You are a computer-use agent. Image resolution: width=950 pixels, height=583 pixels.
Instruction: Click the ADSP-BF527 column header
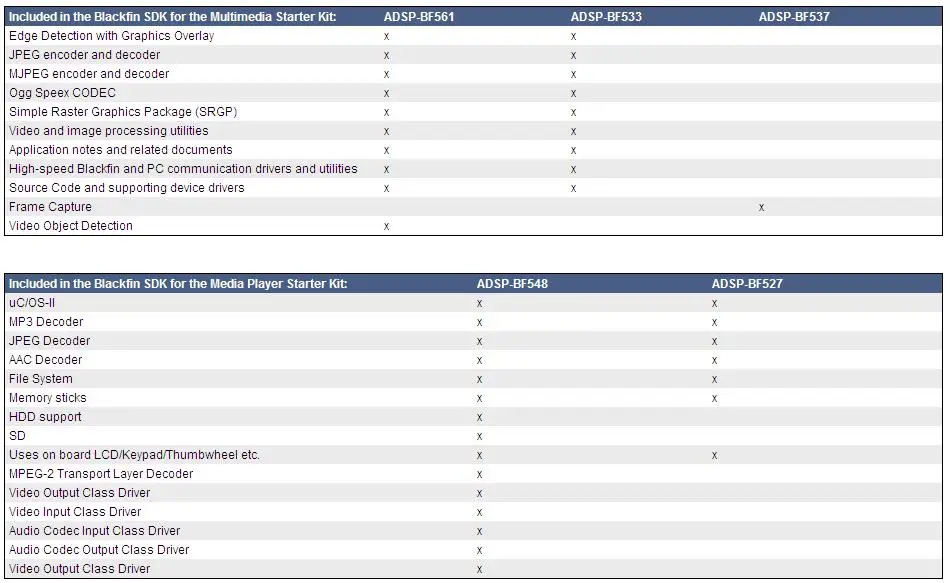click(x=747, y=284)
